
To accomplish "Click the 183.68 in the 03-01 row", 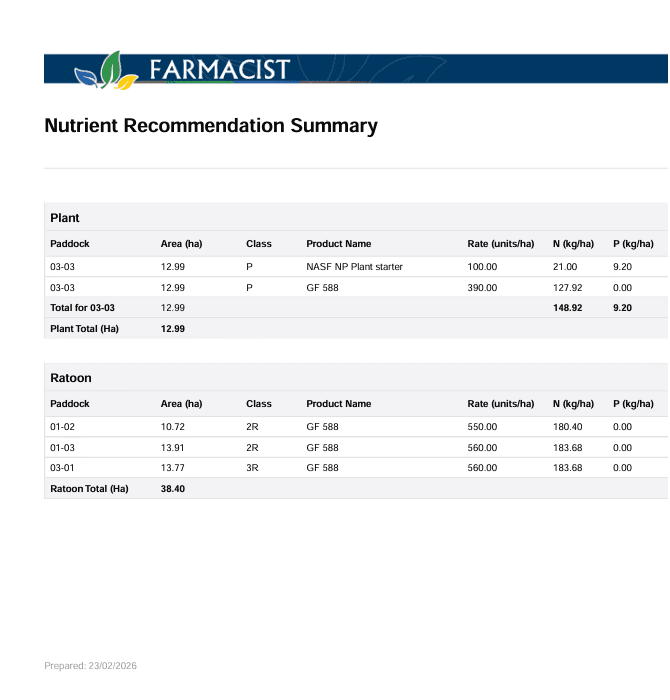I will click(x=570, y=468).
